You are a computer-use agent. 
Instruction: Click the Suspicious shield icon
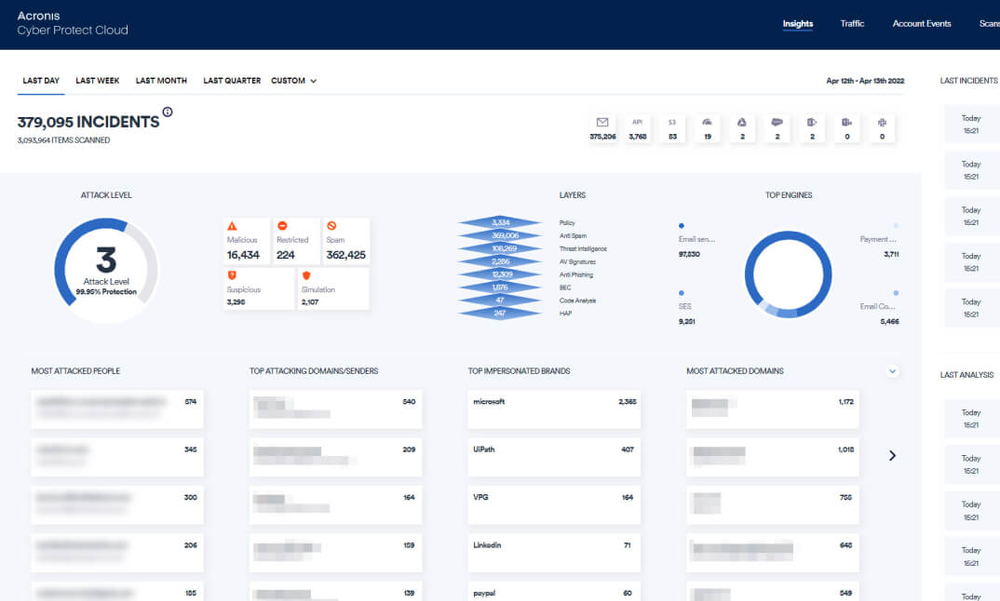click(x=232, y=275)
